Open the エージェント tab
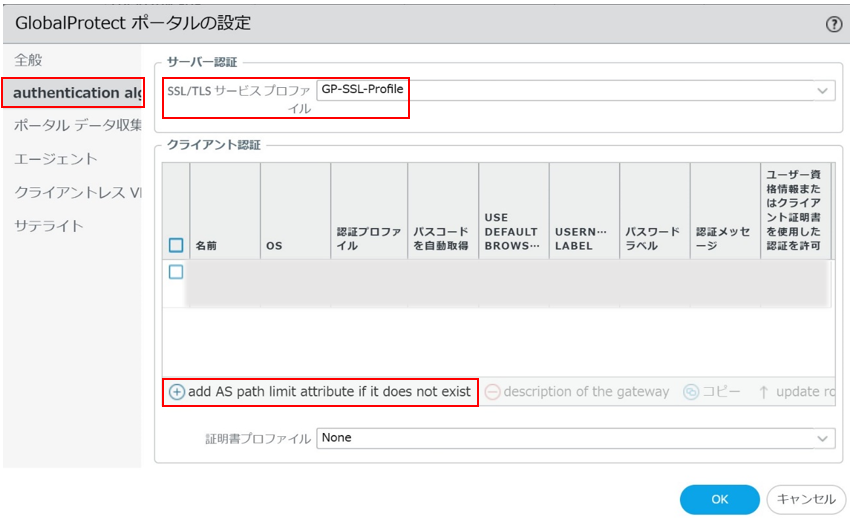This screenshot has height=519, width=850. pos(56,159)
